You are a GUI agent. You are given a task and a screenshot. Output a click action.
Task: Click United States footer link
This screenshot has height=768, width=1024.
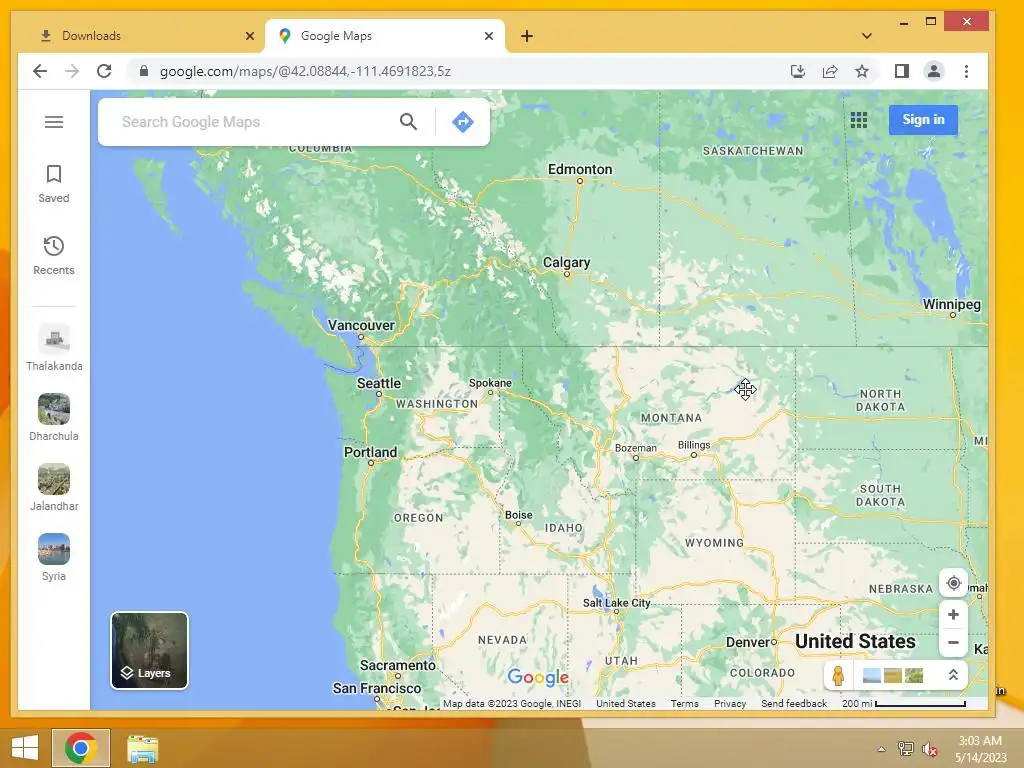tap(626, 703)
